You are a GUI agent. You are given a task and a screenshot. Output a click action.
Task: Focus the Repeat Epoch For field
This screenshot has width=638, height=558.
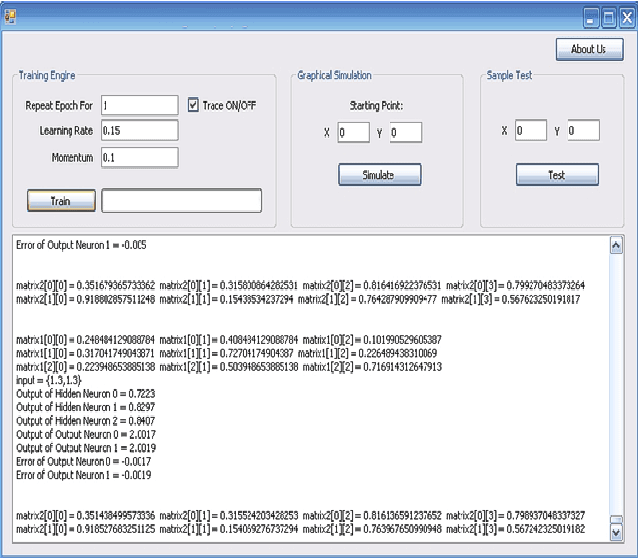tap(140, 105)
